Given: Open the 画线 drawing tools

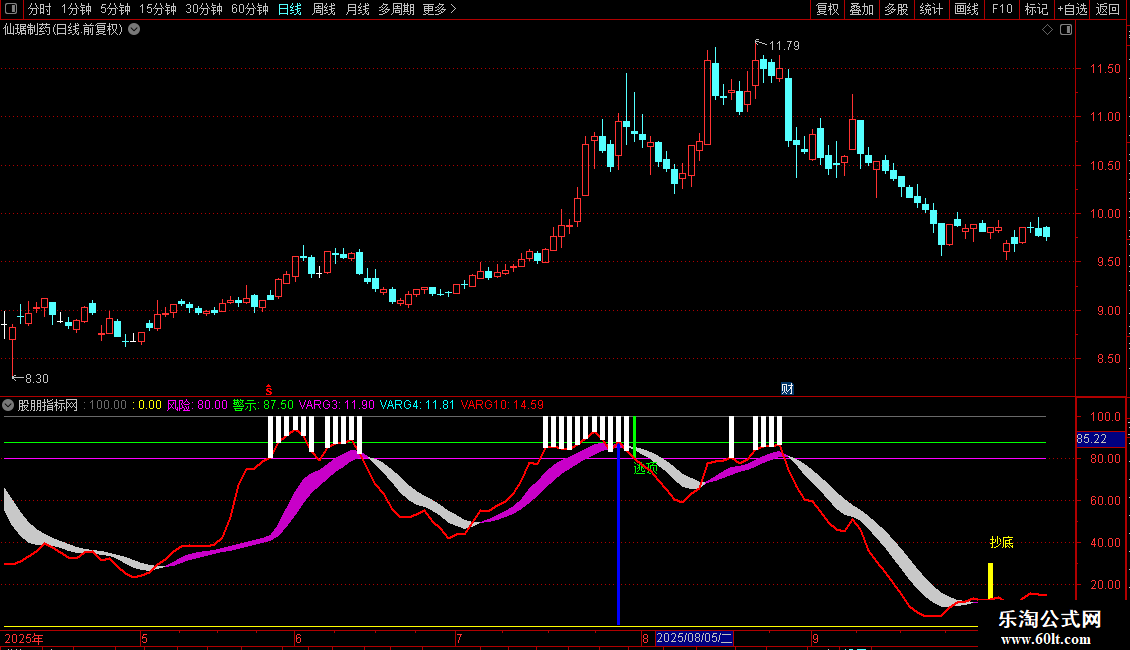Looking at the screenshot, I should point(966,10).
